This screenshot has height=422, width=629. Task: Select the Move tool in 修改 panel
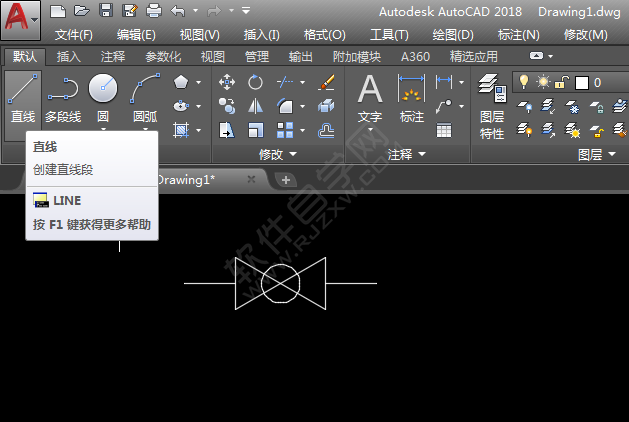click(227, 82)
